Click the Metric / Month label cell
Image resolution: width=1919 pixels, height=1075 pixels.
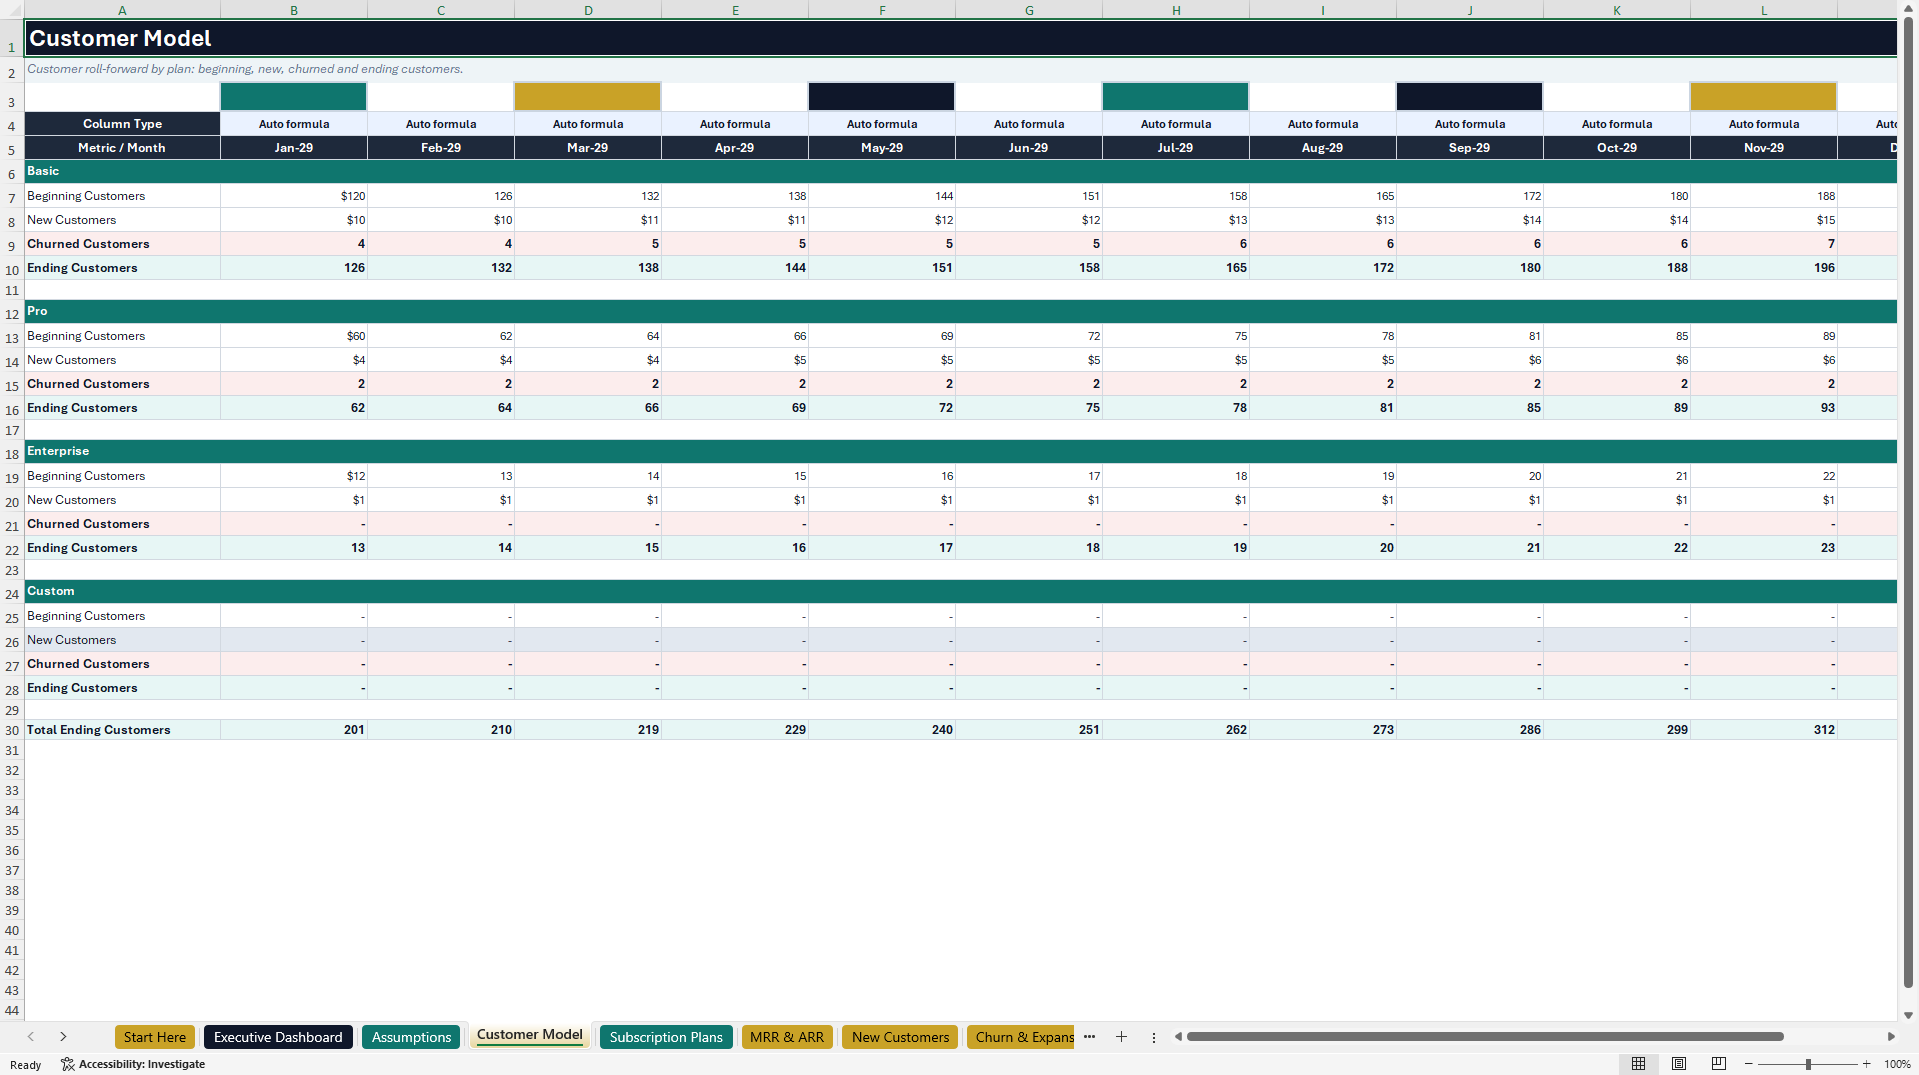pyautogui.click(x=122, y=148)
